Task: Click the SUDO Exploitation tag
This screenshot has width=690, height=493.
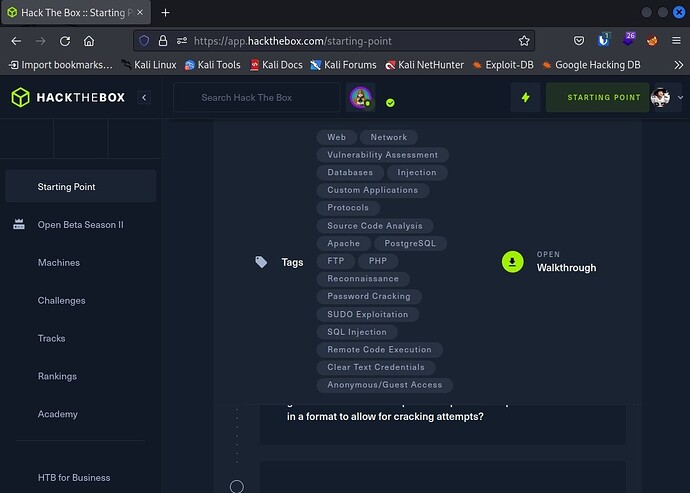Action: (367, 314)
